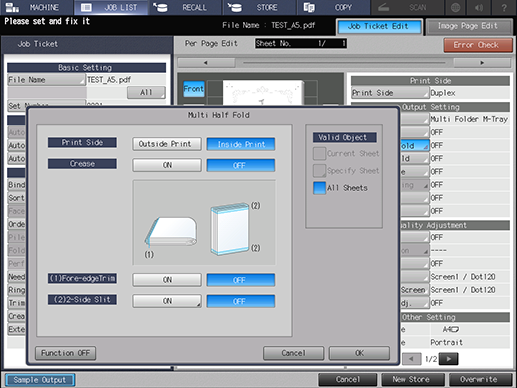Click the globe network icon
The width and height of the screenshot is (517, 388).
click(455, 7)
